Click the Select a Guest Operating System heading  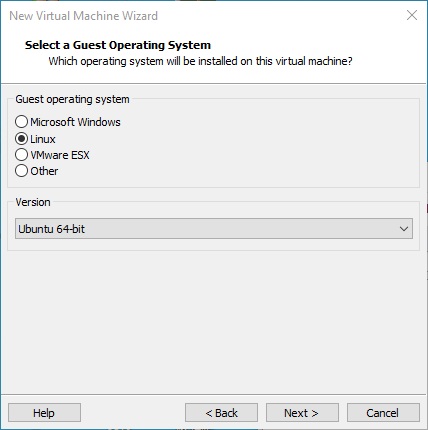tap(118, 45)
